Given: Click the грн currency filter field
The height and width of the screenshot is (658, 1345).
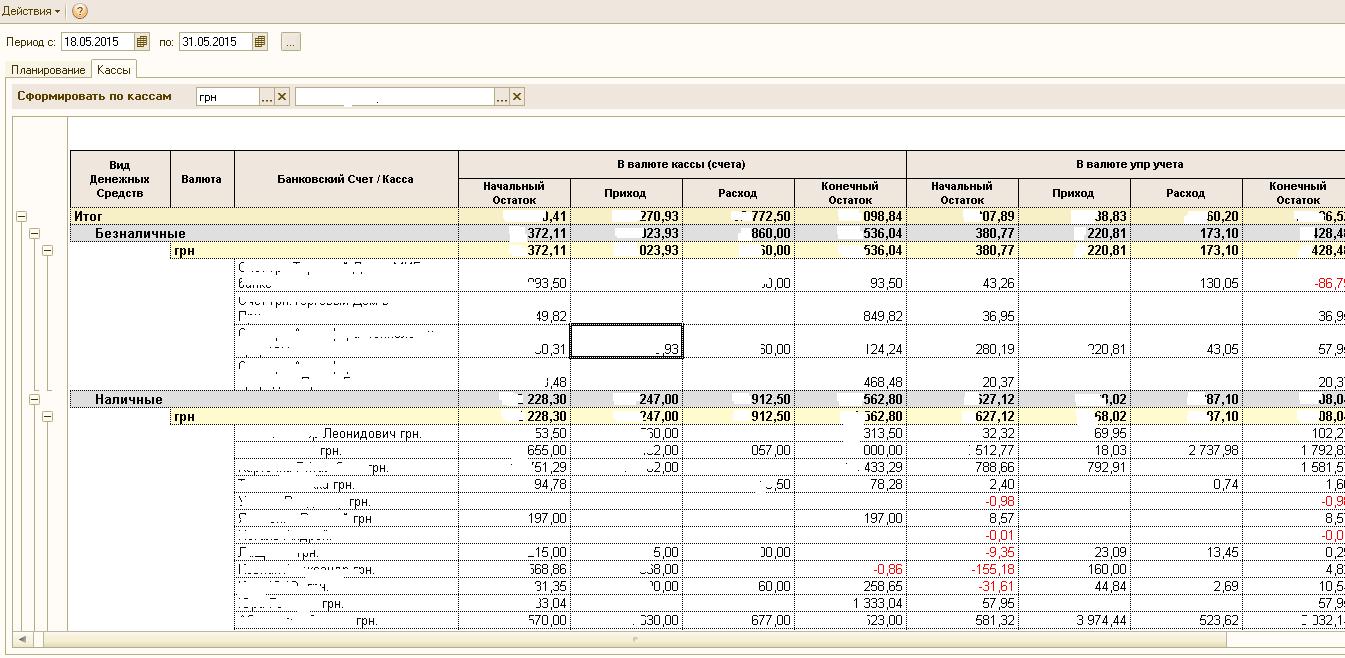Looking at the screenshot, I should (x=227, y=97).
